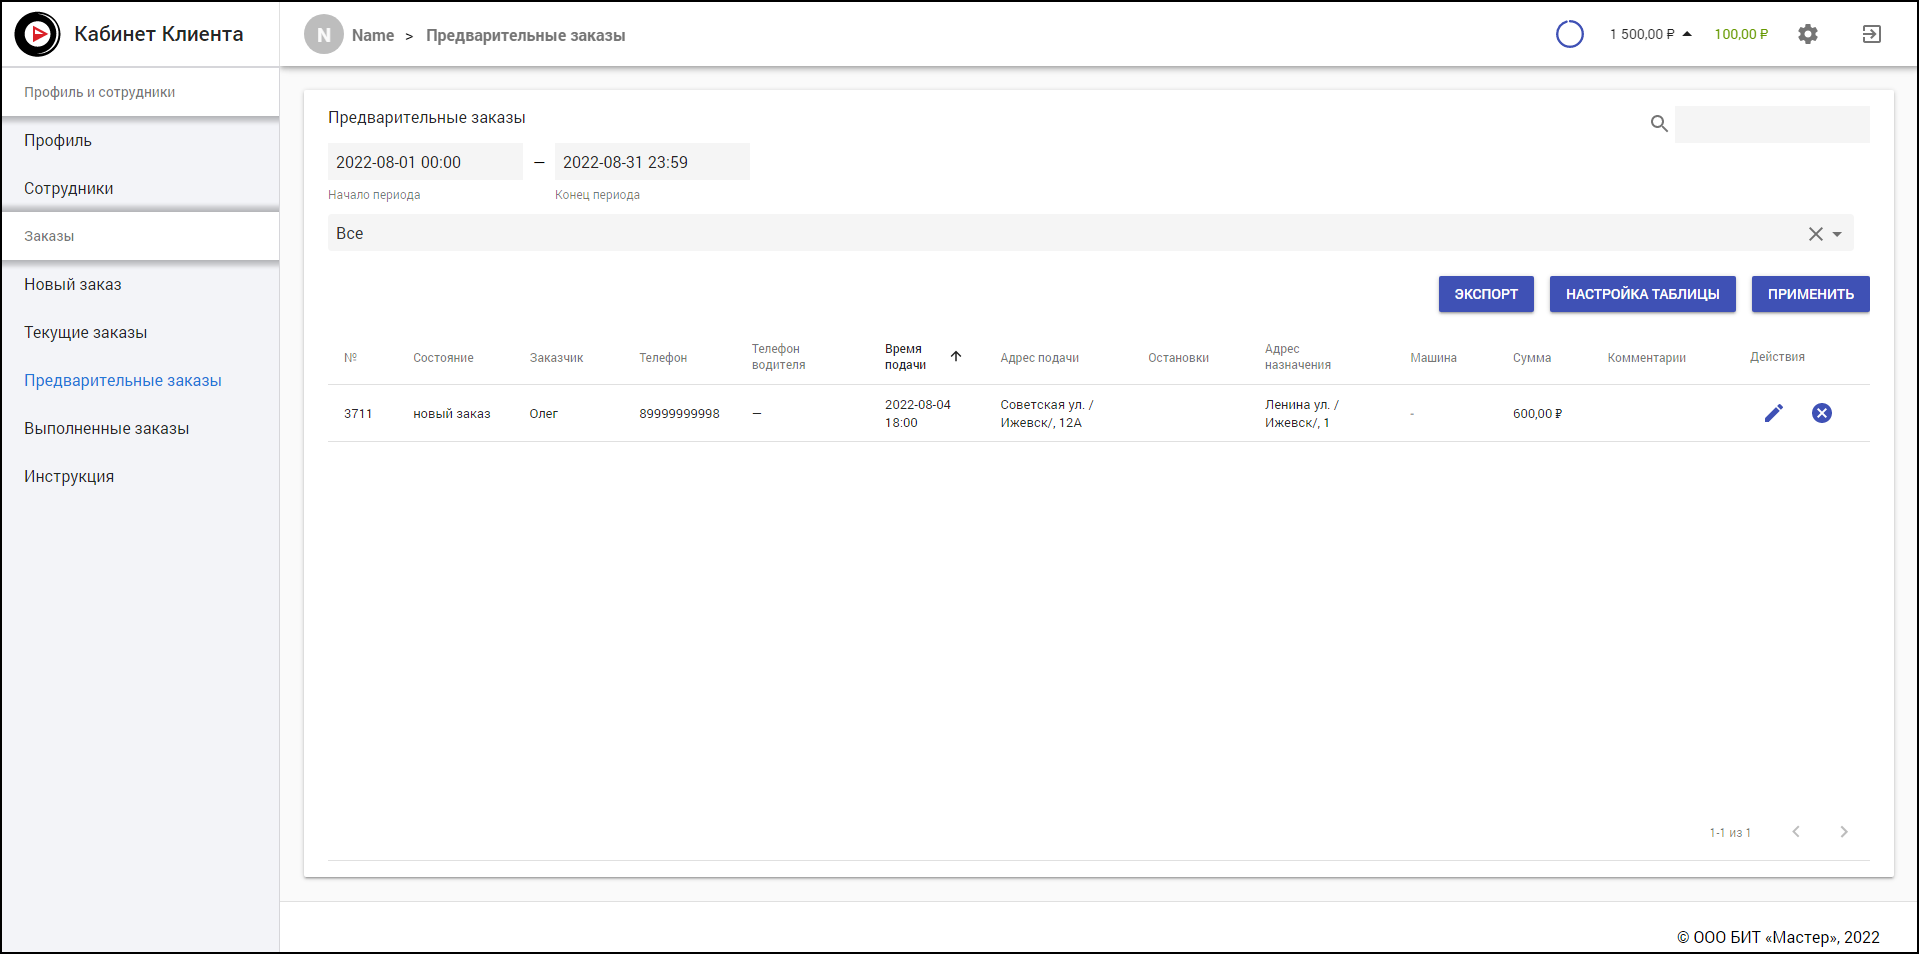
Task: Click the blue circle status indicator
Action: [x=1569, y=34]
